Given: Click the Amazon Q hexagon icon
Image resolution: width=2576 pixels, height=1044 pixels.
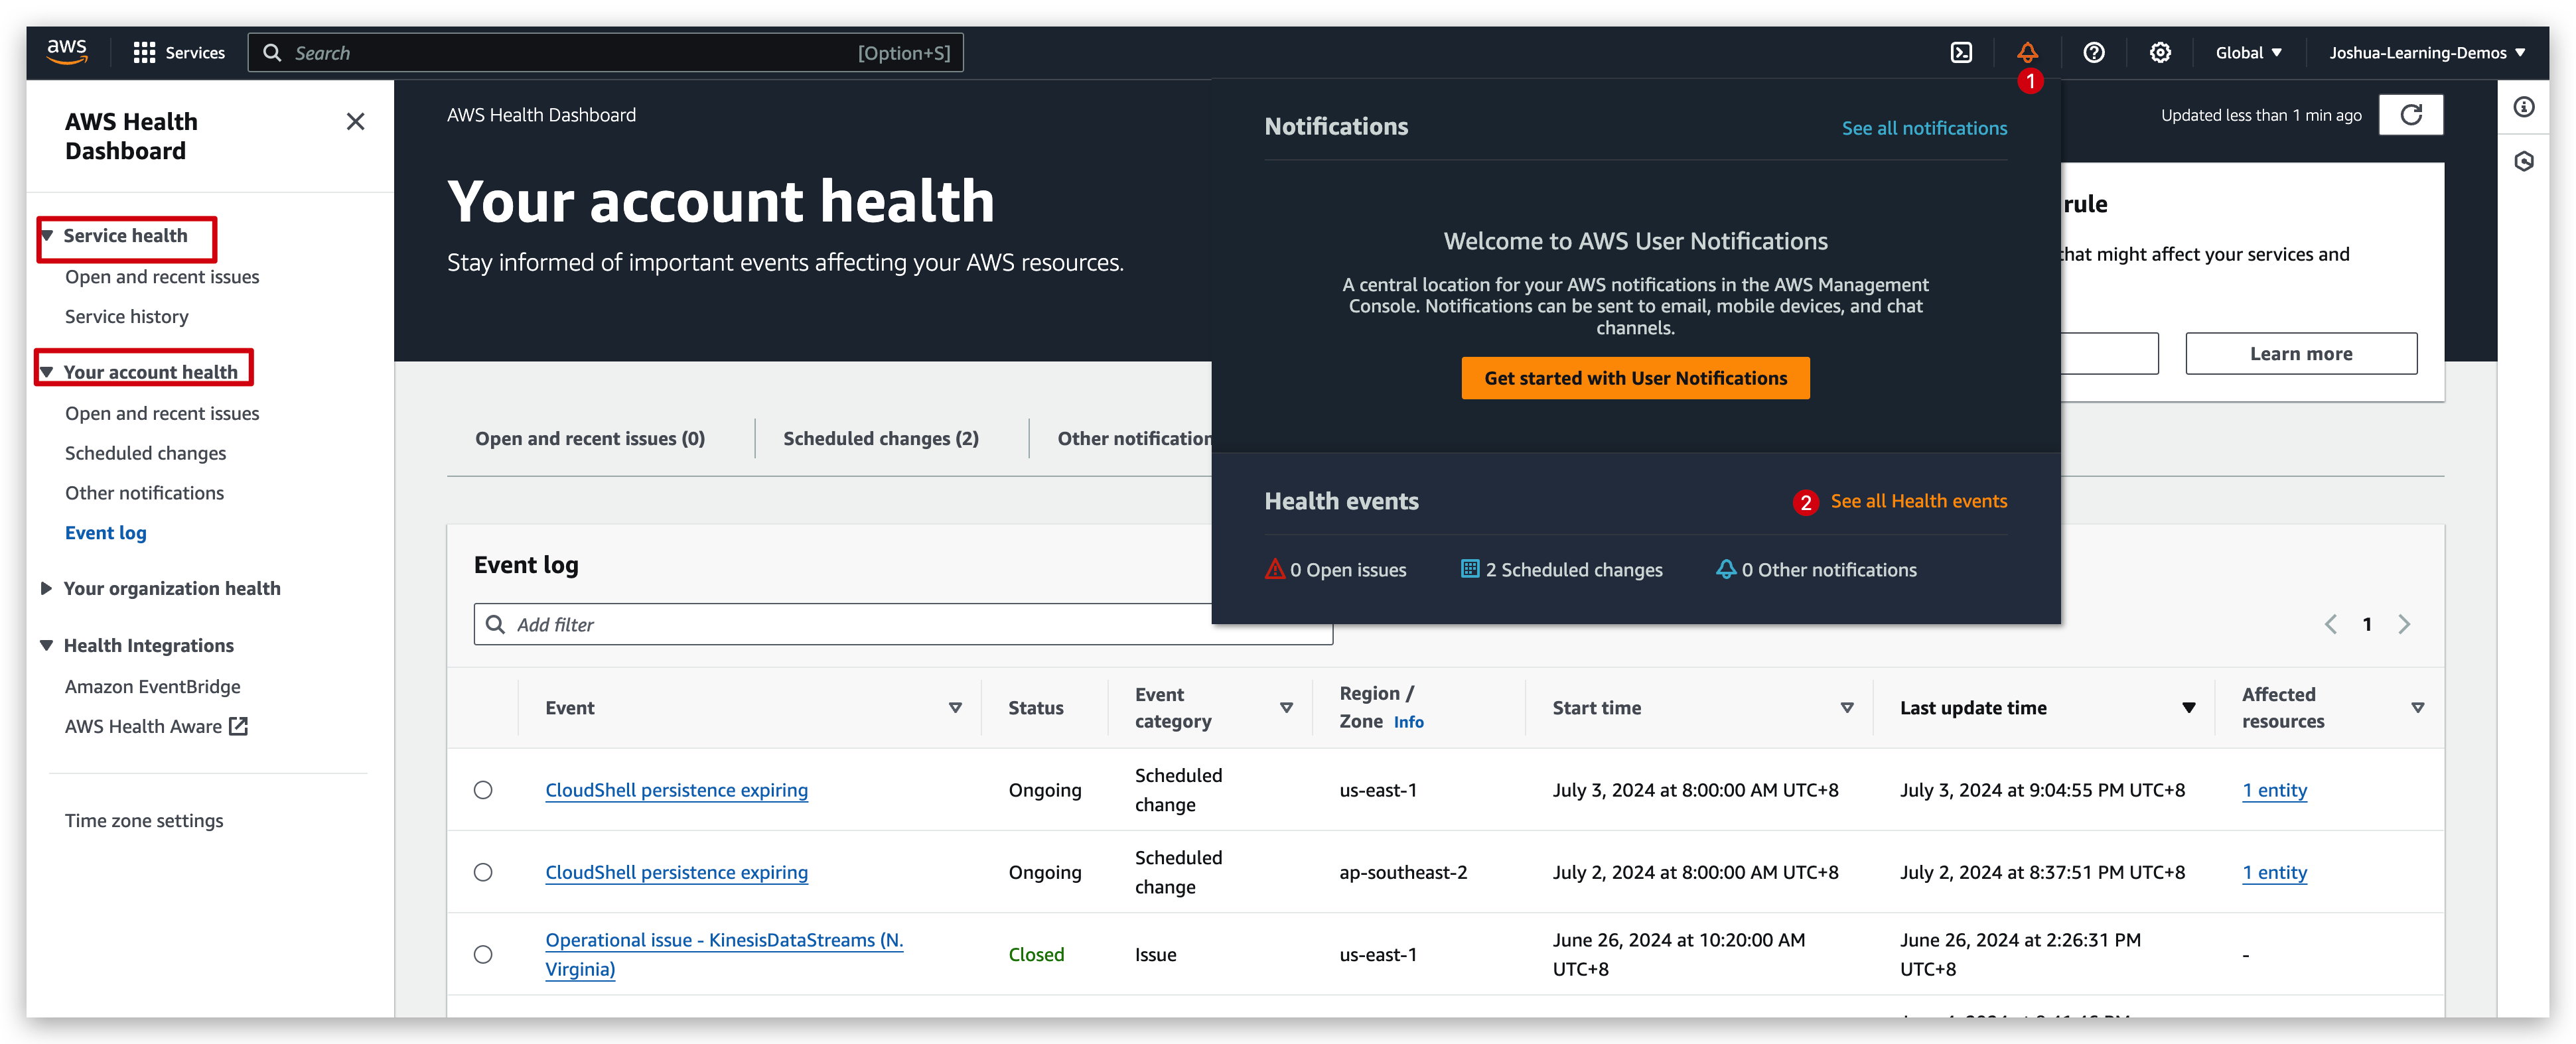Looking at the screenshot, I should click(2525, 161).
